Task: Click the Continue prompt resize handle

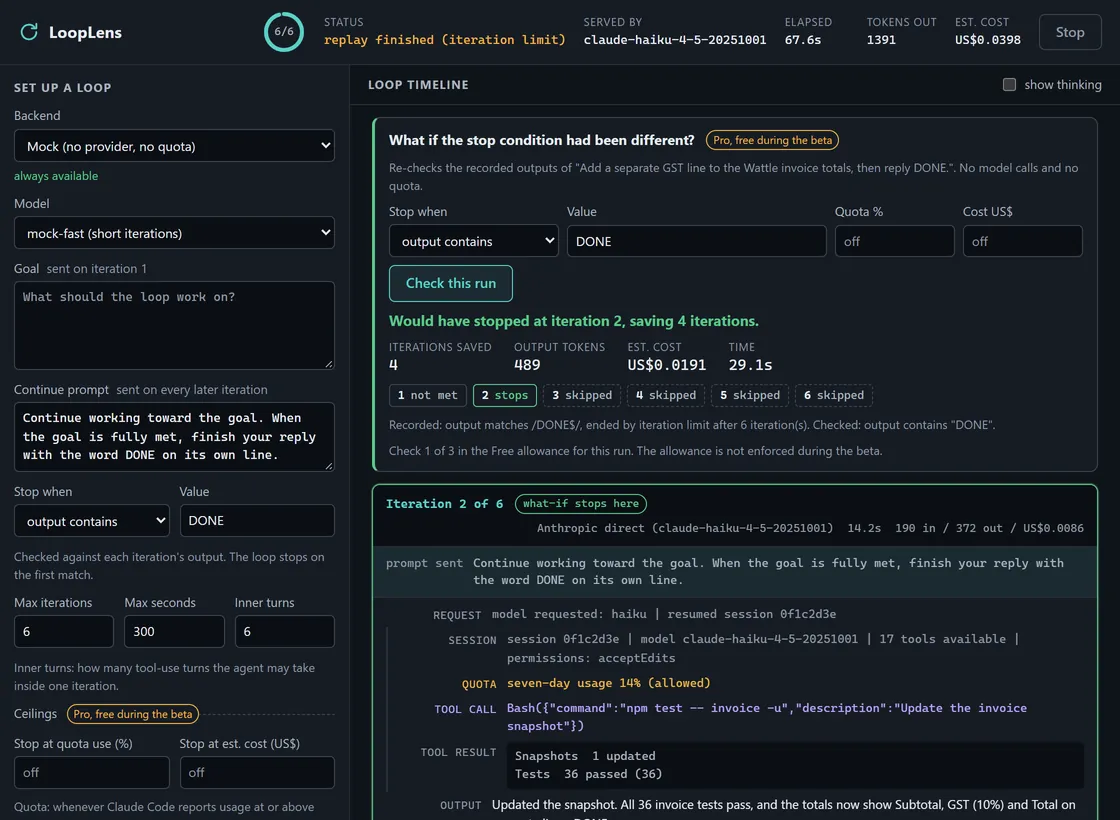Action: 329,466
